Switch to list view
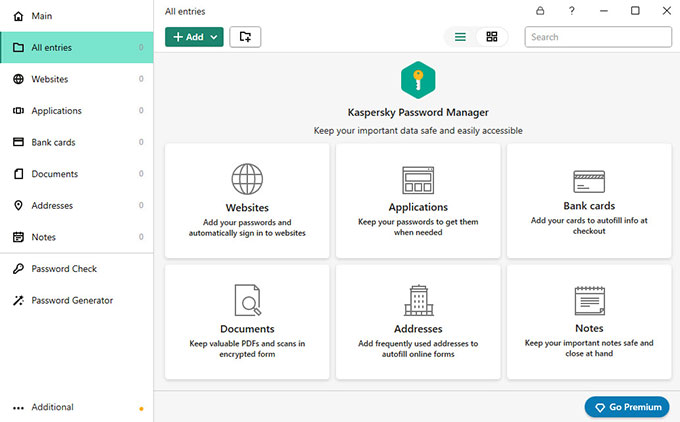Screen dimensions: 680x422 pyautogui.click(x=460, y=37)
